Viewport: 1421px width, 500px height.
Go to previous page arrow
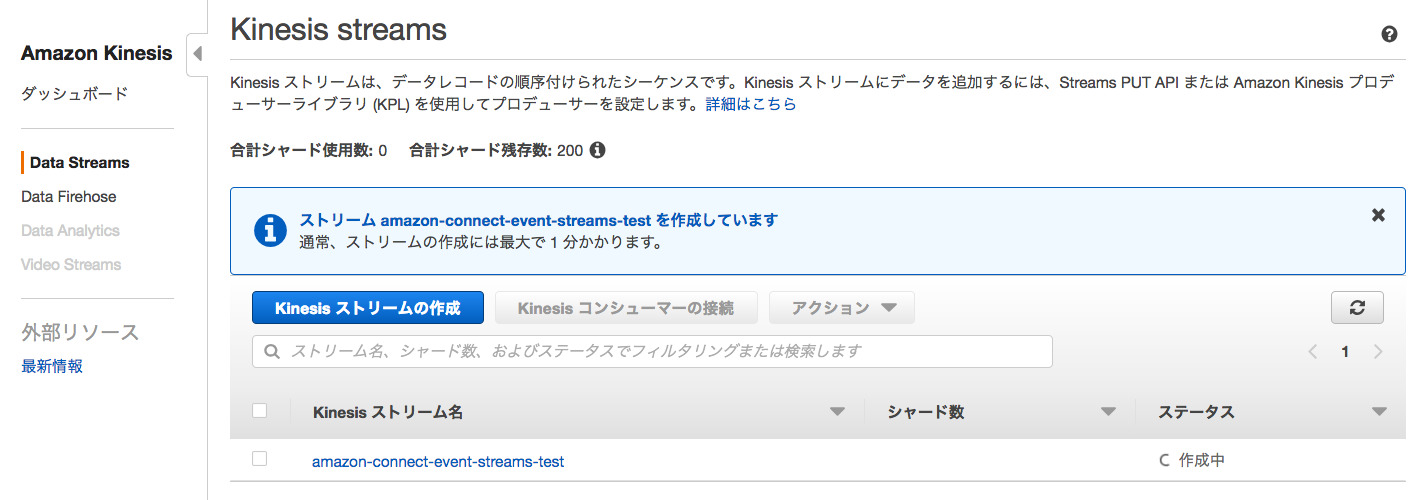point(1313,352)
